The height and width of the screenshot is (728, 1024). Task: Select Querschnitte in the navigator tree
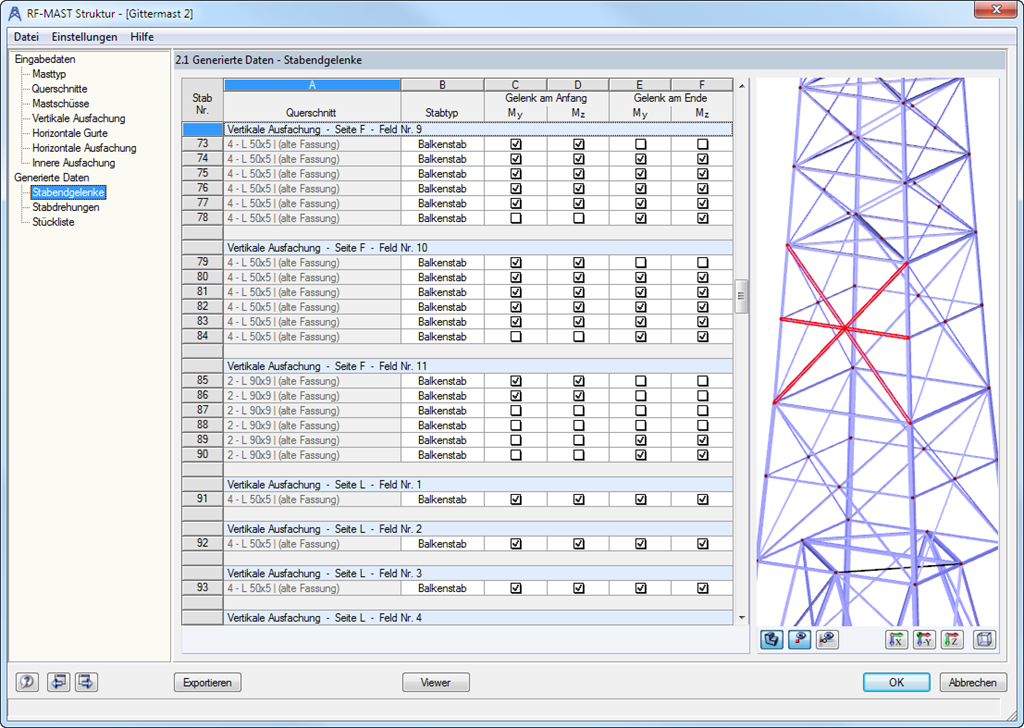pyautogui.click(x=59, y=89)
